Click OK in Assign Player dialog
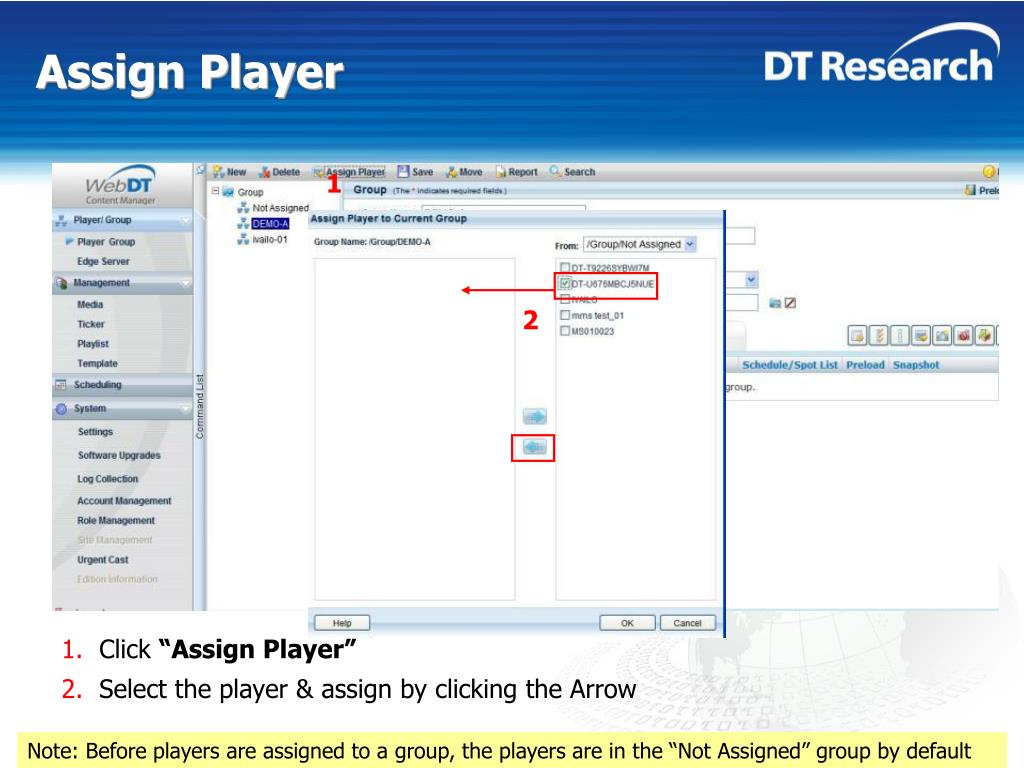This screenshot has width=1024, height=768. [x=627, y=623]
